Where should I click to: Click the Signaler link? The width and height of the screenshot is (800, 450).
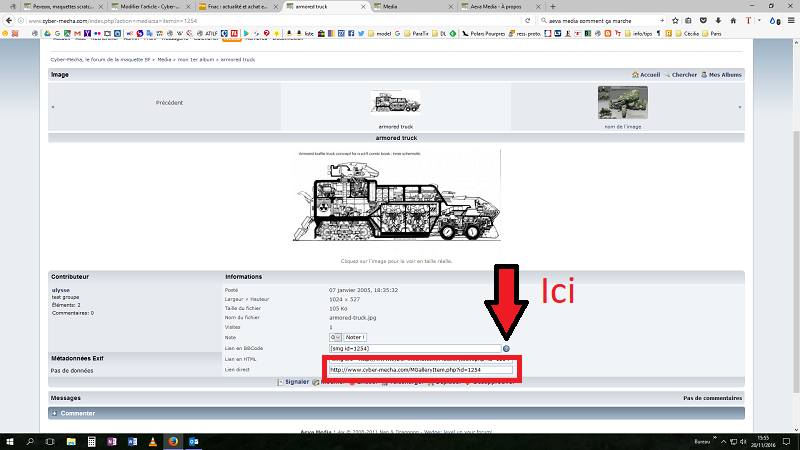(x=293, y=382)
